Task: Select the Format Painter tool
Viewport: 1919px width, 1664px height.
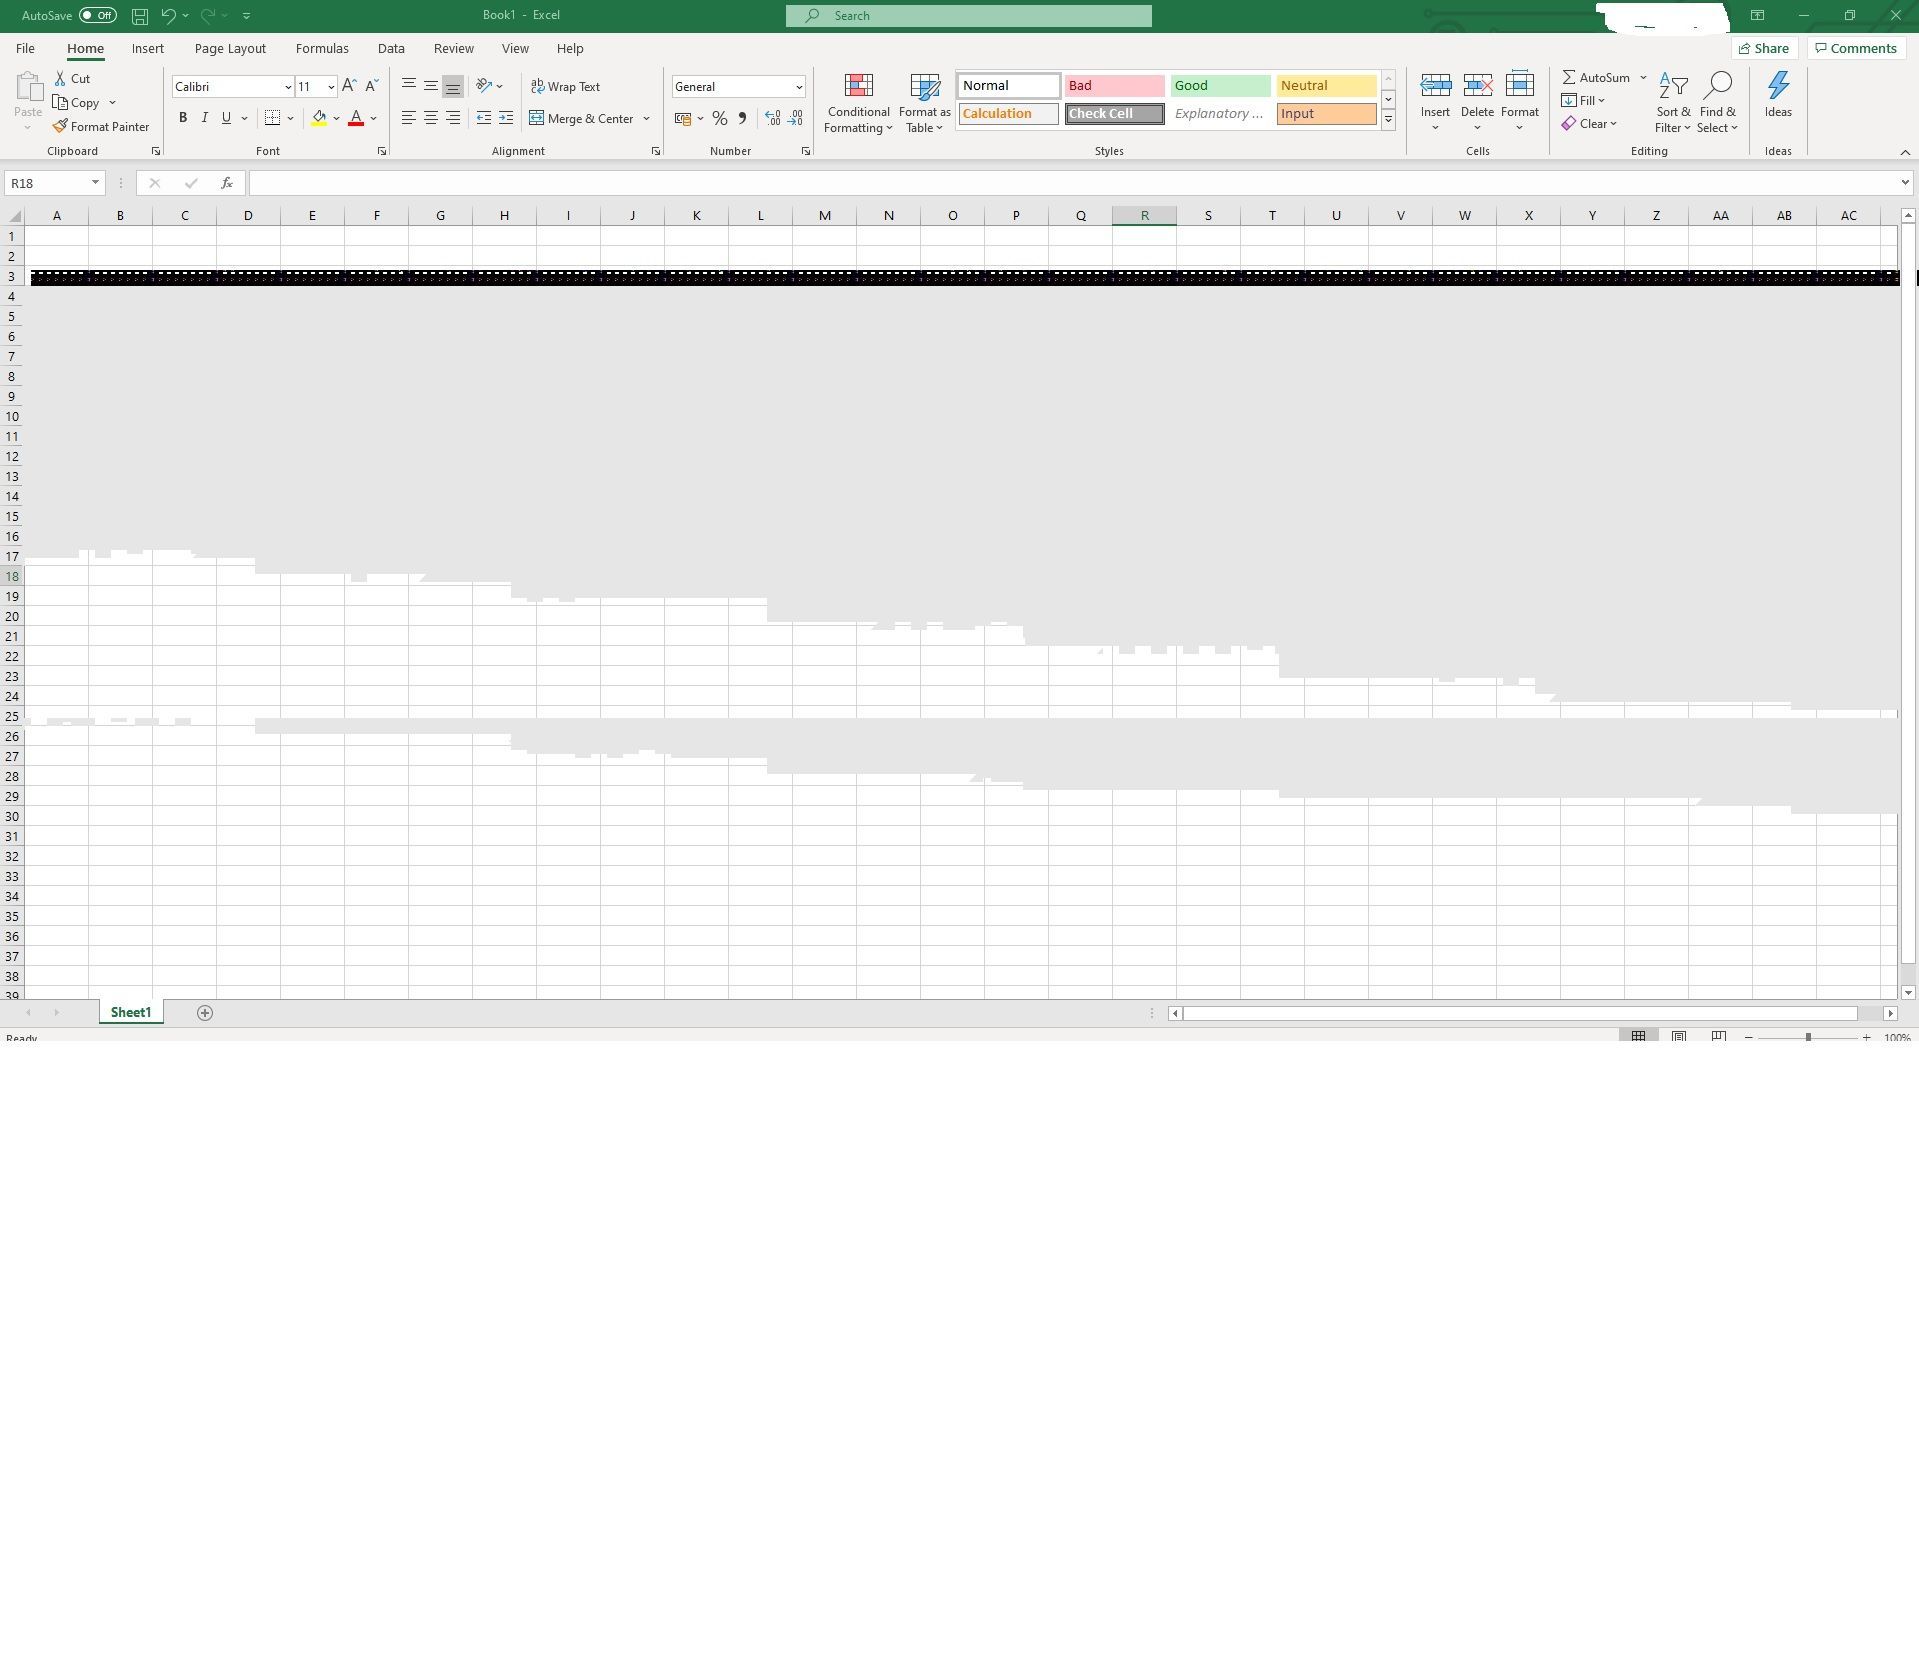Action: tap(101, 126)
